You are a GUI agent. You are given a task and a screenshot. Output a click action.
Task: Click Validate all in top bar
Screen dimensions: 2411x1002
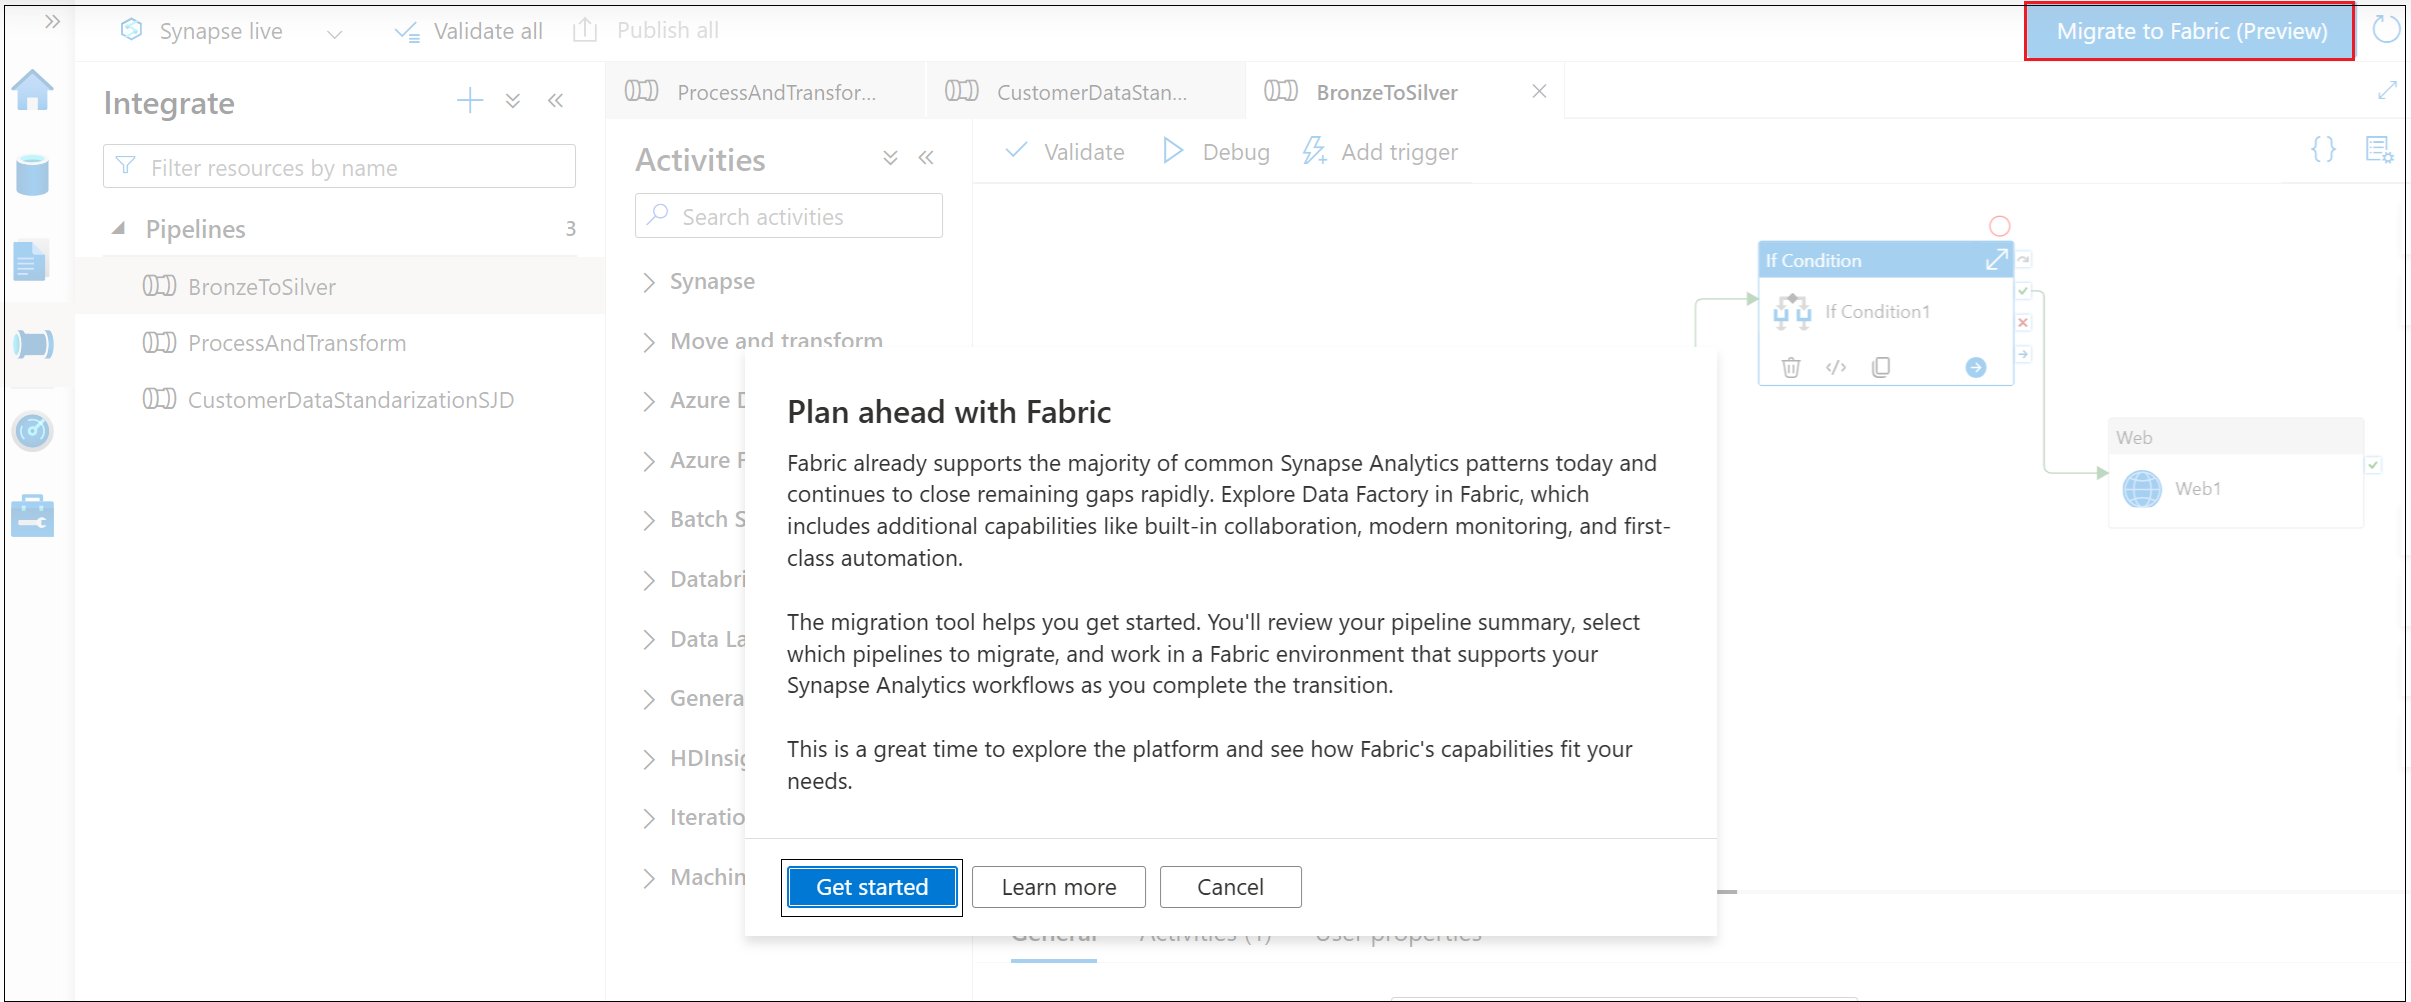468,31
